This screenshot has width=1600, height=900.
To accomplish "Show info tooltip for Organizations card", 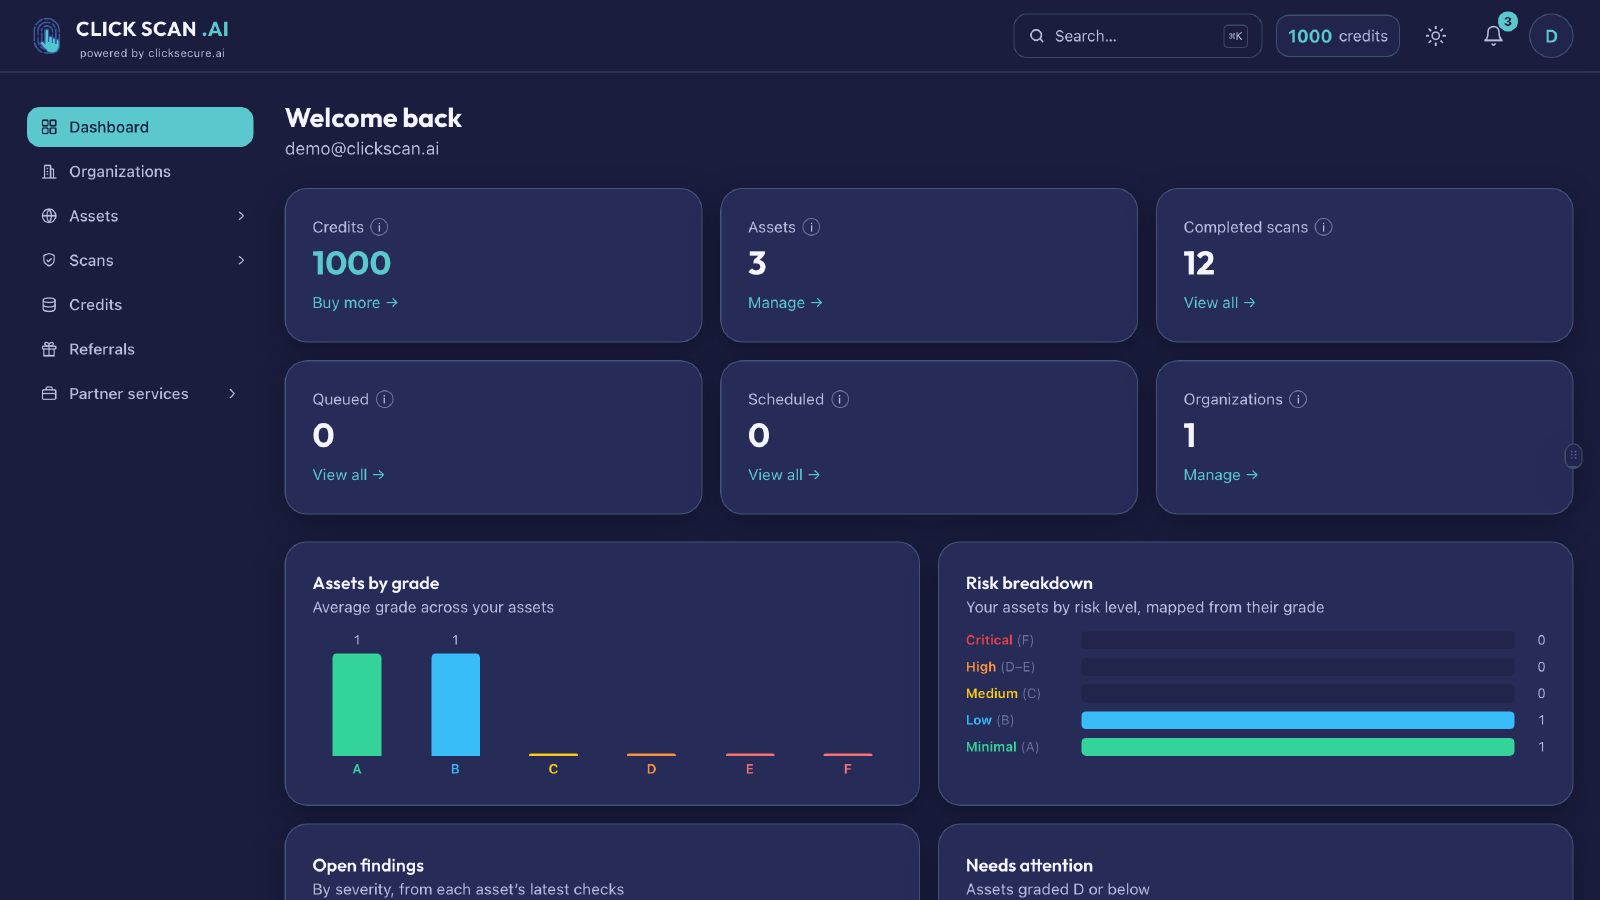I will pyautogui.click(x=1298, y=399).
